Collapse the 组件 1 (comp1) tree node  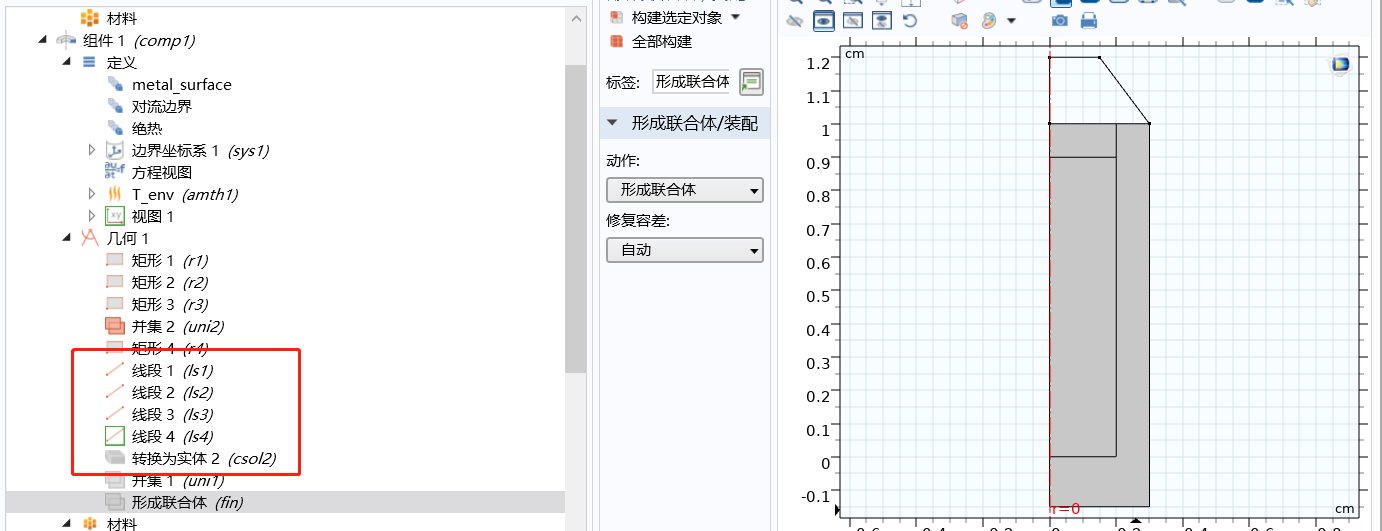[x=42, y=40]
